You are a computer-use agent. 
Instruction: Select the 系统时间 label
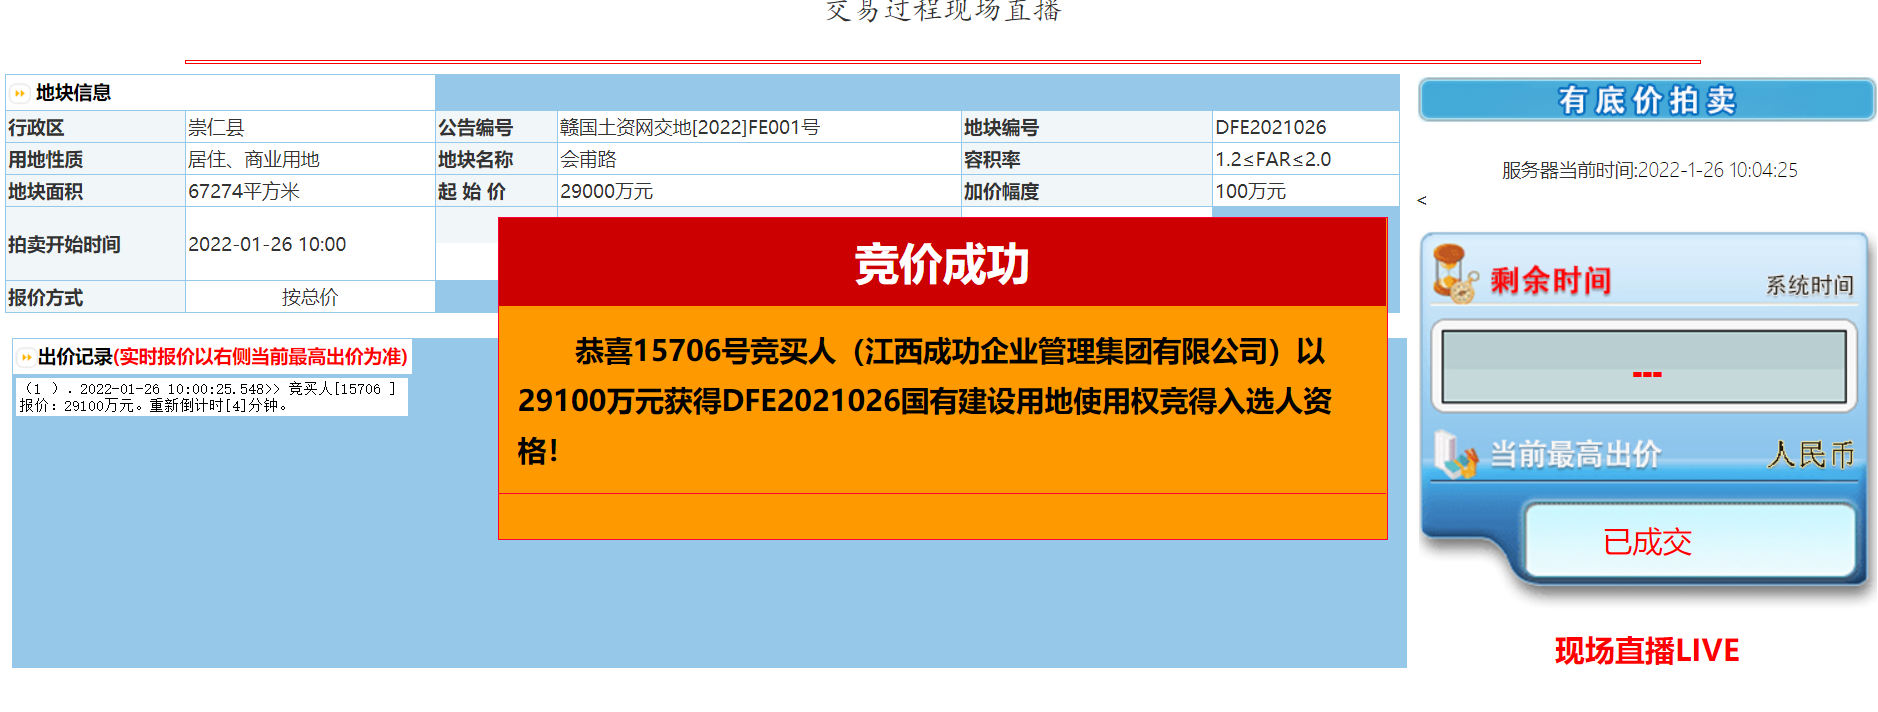[x=1809, y=286]
